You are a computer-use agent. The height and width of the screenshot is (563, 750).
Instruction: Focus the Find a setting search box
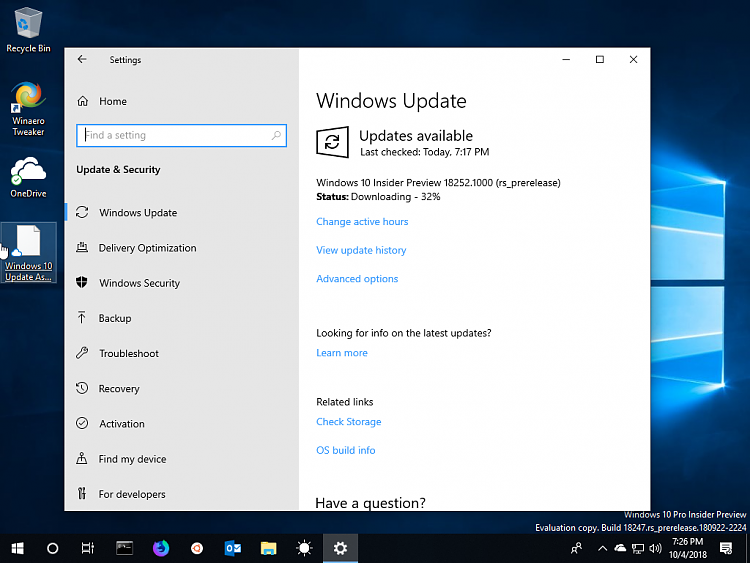point(181,135)
